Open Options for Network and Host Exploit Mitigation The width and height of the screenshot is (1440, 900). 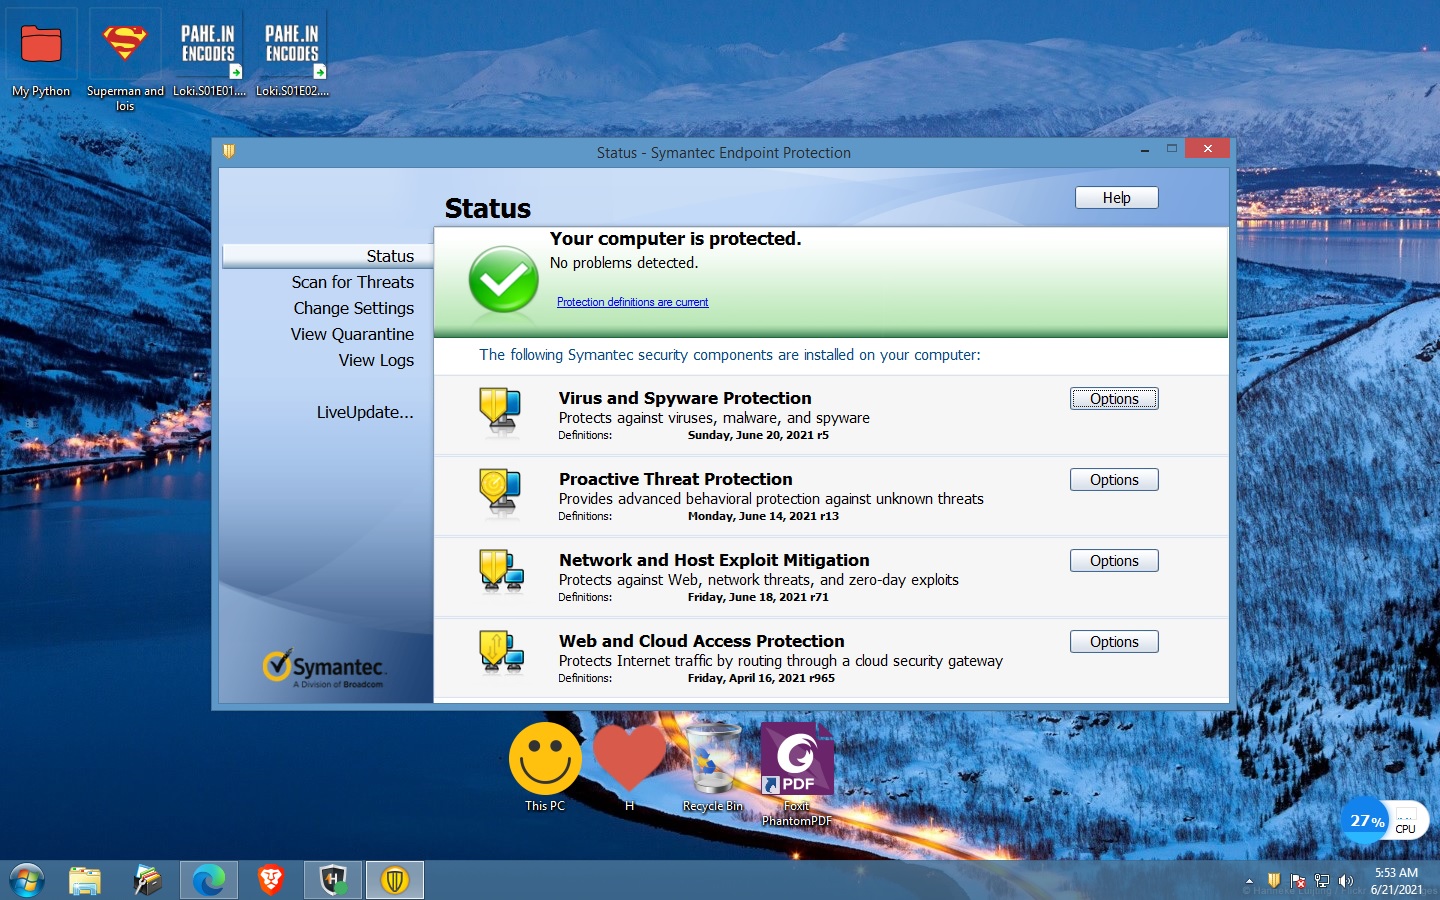pos(1114,561)
